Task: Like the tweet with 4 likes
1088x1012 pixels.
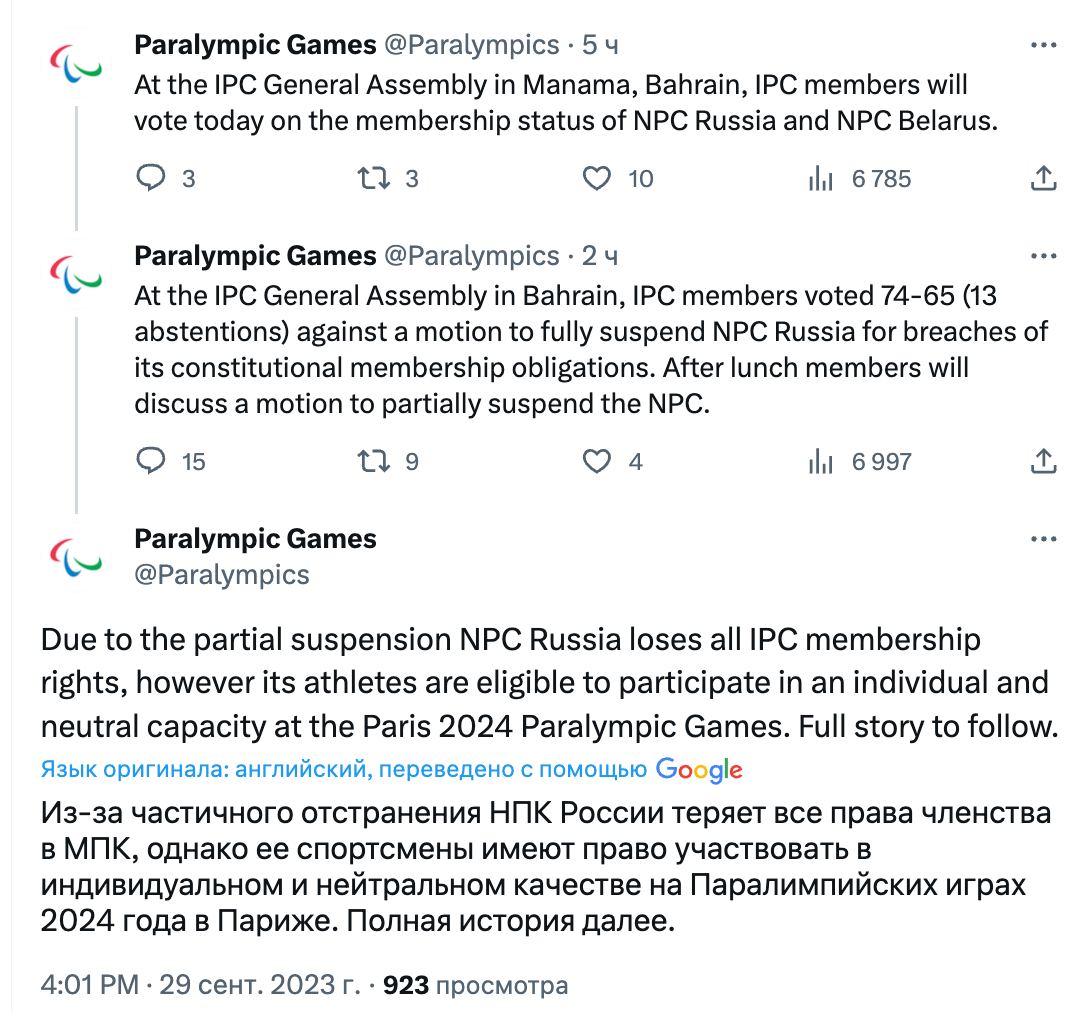Action: [597, 461]
